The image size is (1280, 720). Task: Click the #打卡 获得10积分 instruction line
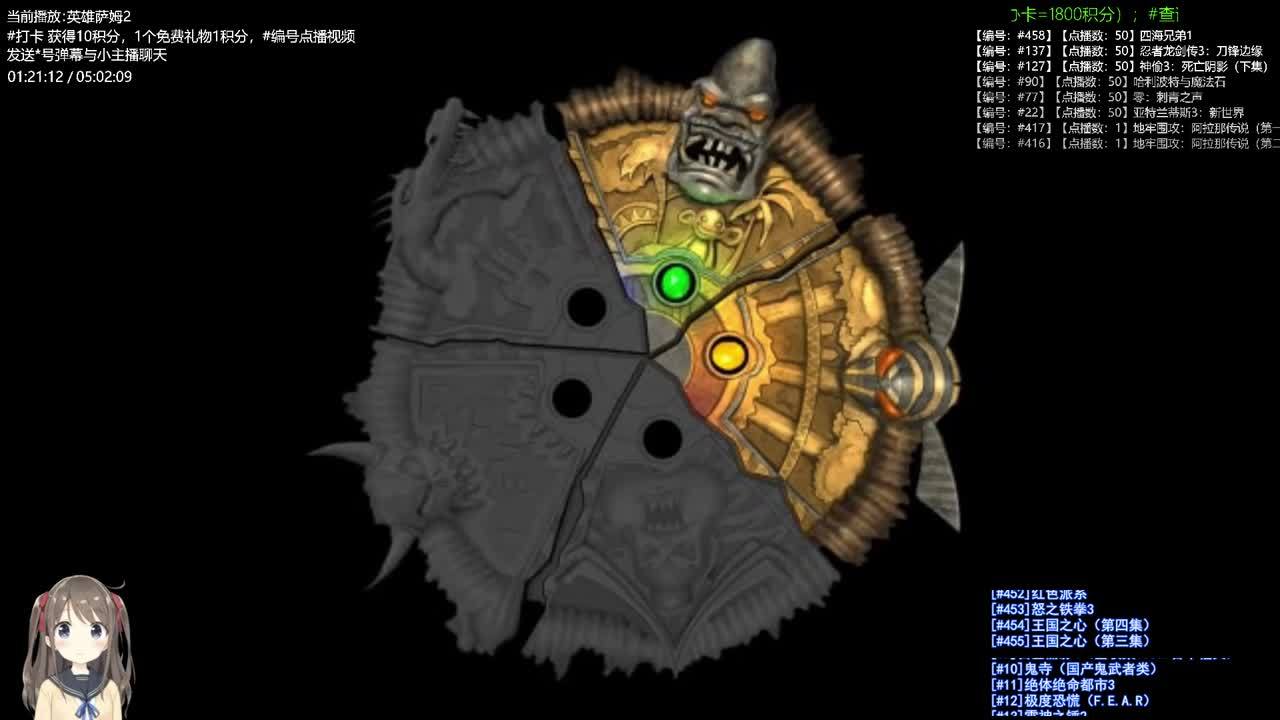181,37
